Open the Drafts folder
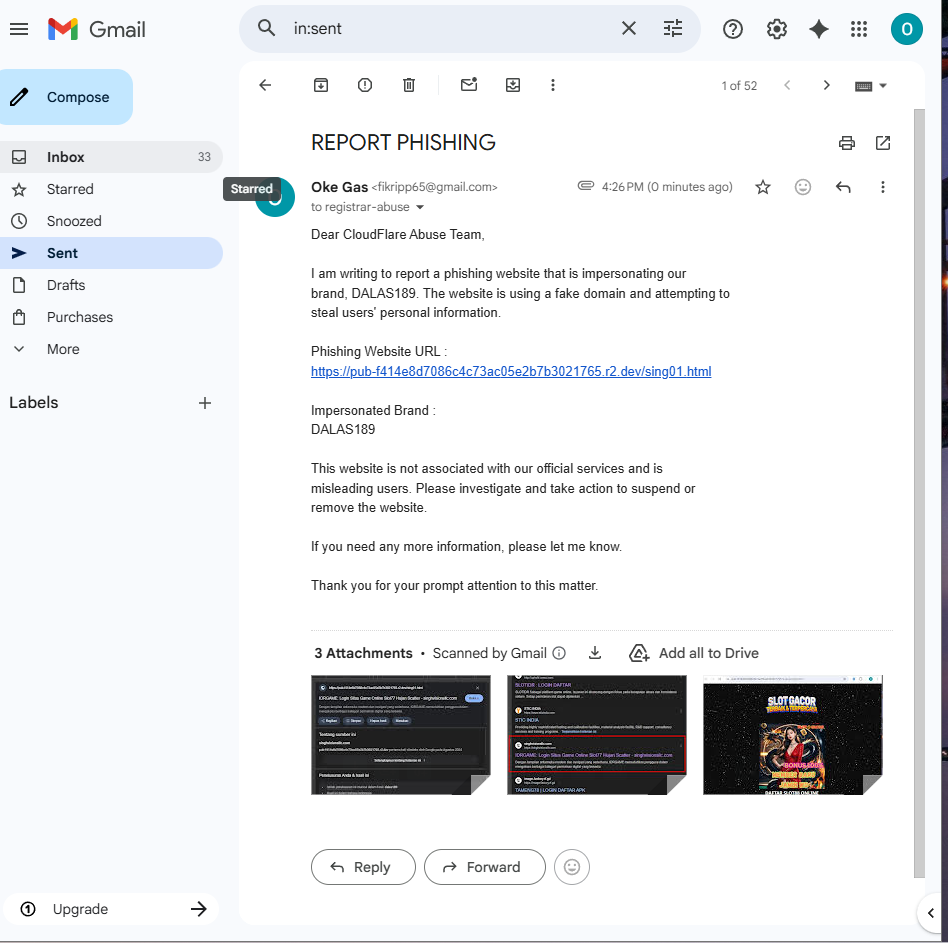The width and height of the screenshot is (948, 943). pos(111,285)
